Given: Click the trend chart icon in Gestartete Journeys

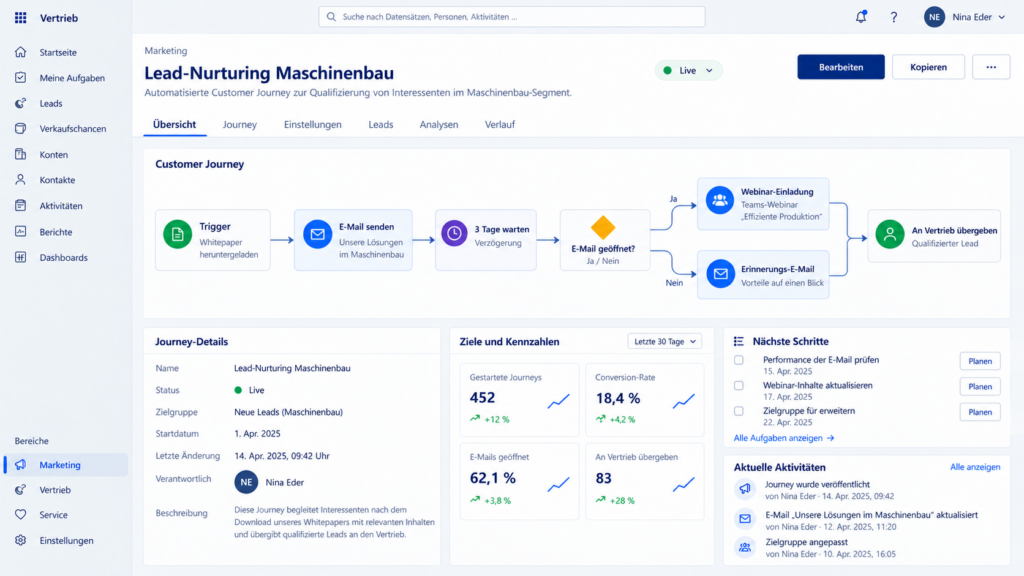Looking at the screenshot, I should (x=558, y=401).
